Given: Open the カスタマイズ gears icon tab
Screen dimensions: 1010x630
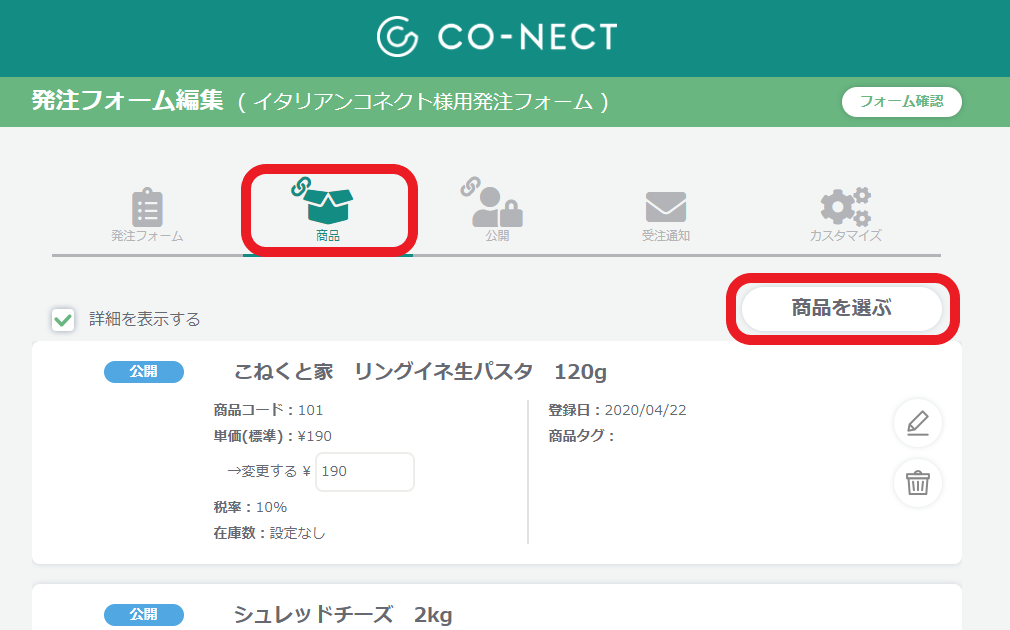Looking at the screenshot, I should tap(845, 207).
